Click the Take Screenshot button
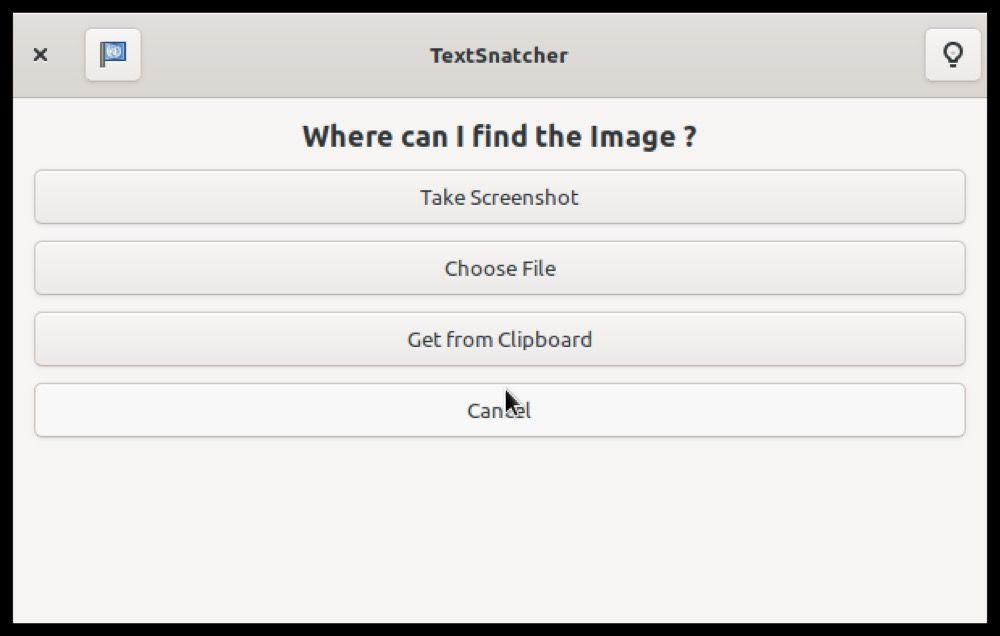Image resolution: width=1000 pixels, height=636 pixels. click(499, 197)
